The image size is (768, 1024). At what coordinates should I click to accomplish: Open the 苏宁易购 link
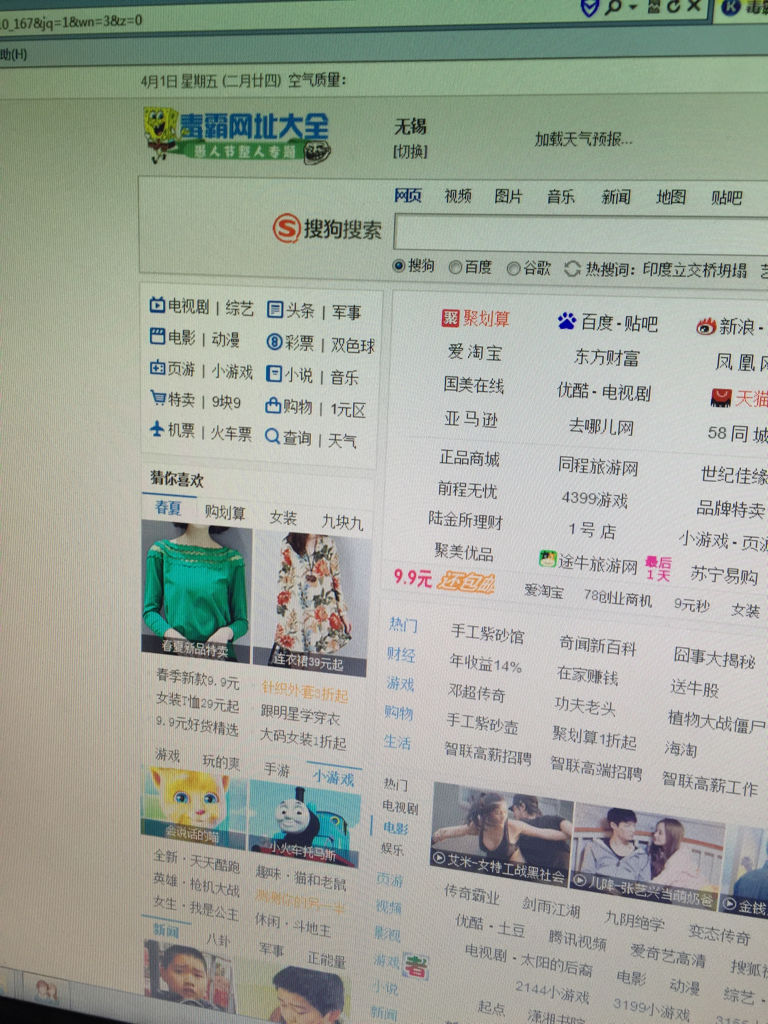coord(724,575)
